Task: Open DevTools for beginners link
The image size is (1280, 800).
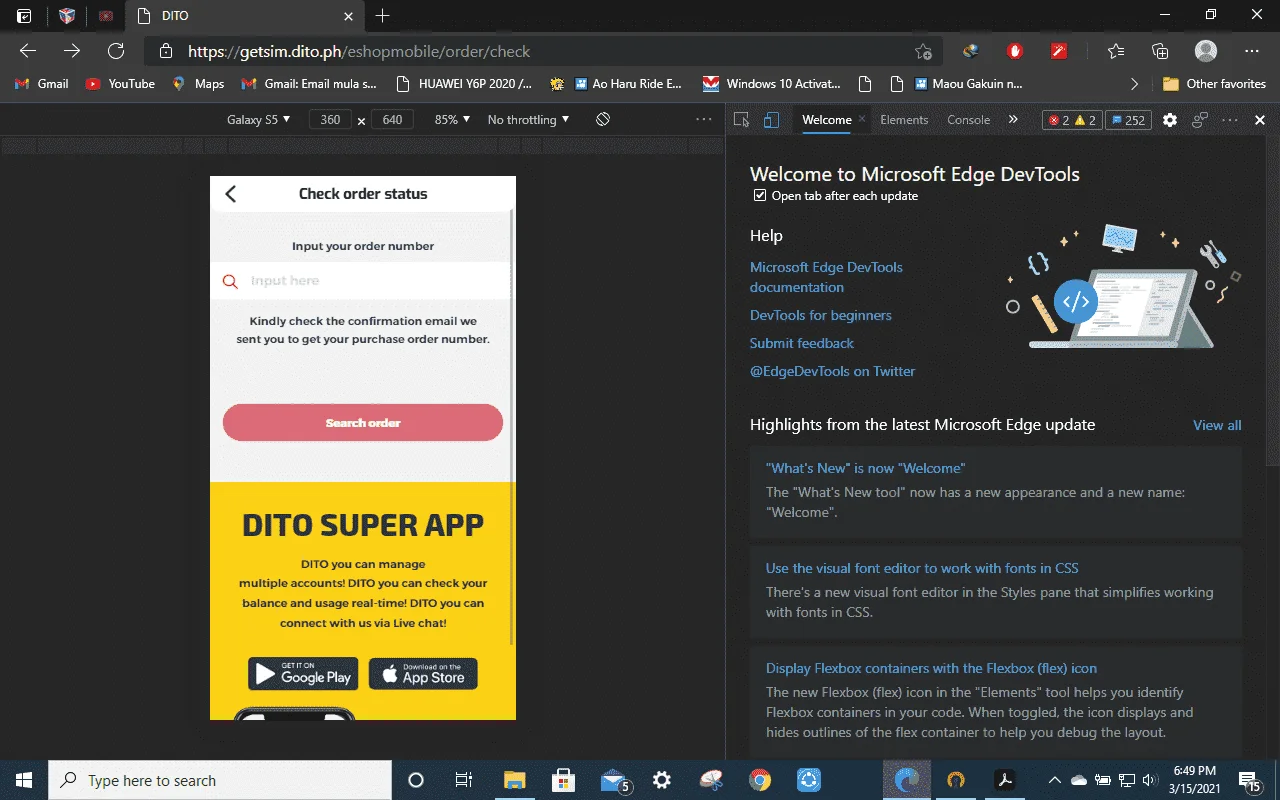Action: 820,315
